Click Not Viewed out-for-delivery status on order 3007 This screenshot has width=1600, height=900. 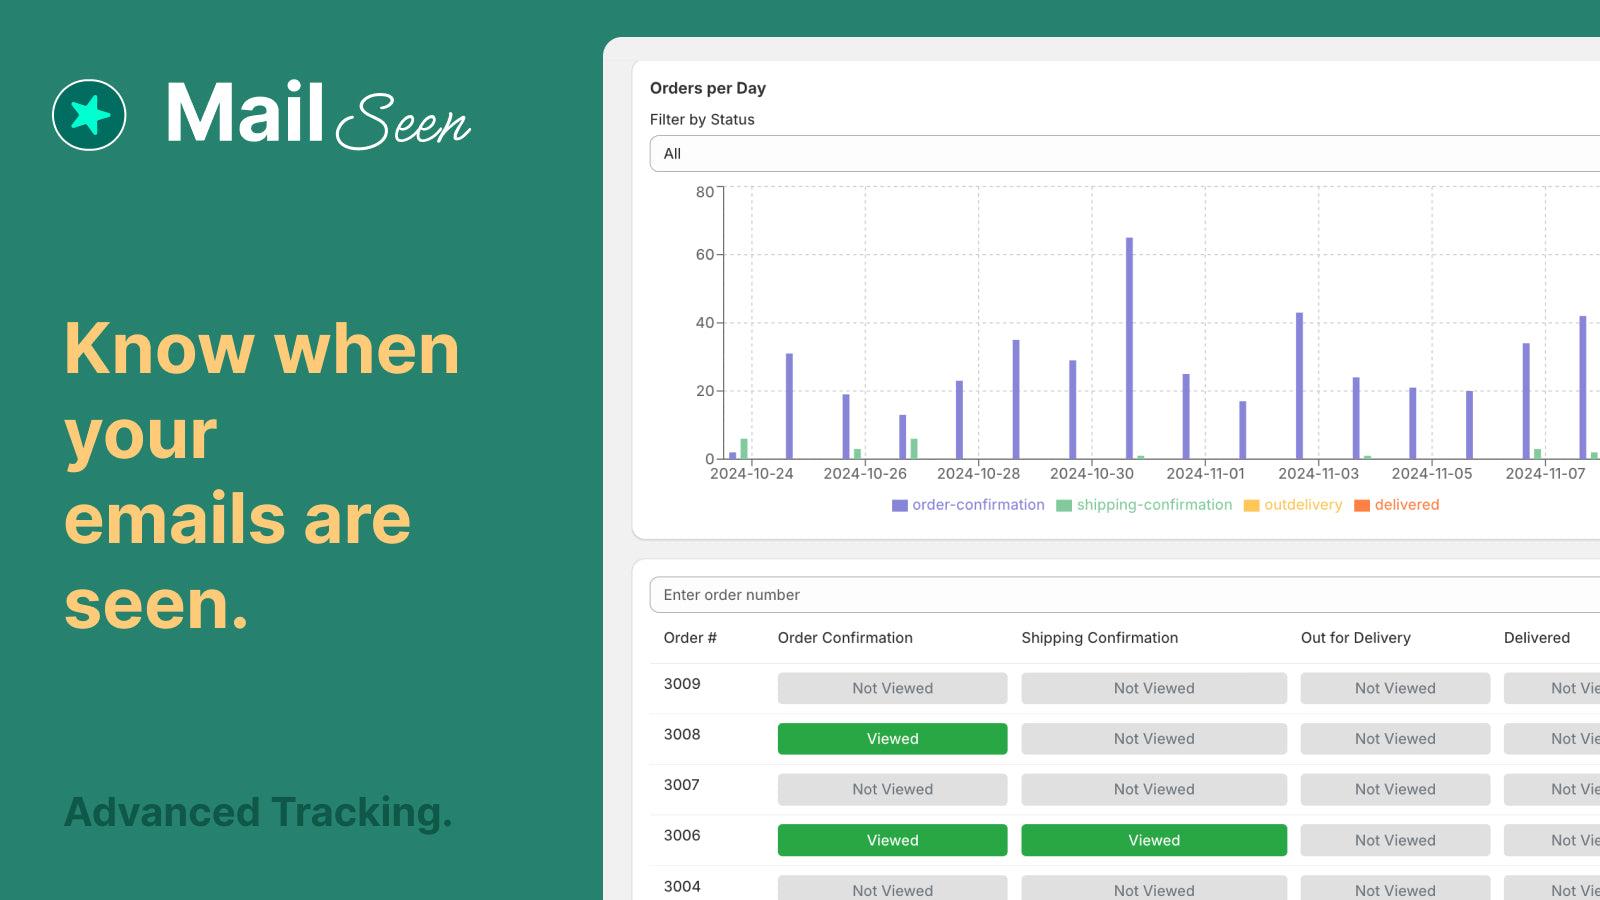(x=1394, y=789)
